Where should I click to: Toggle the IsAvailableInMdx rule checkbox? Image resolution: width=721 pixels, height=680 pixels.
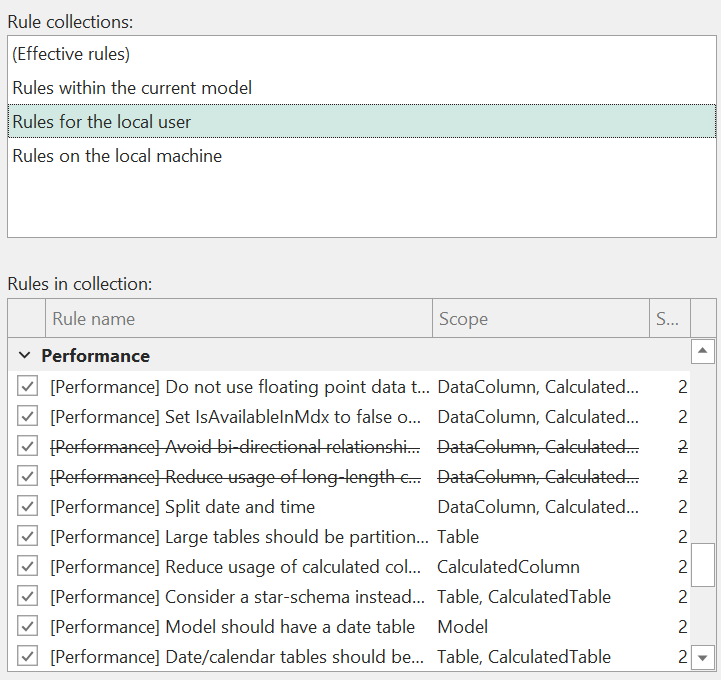tap(27, 417)
